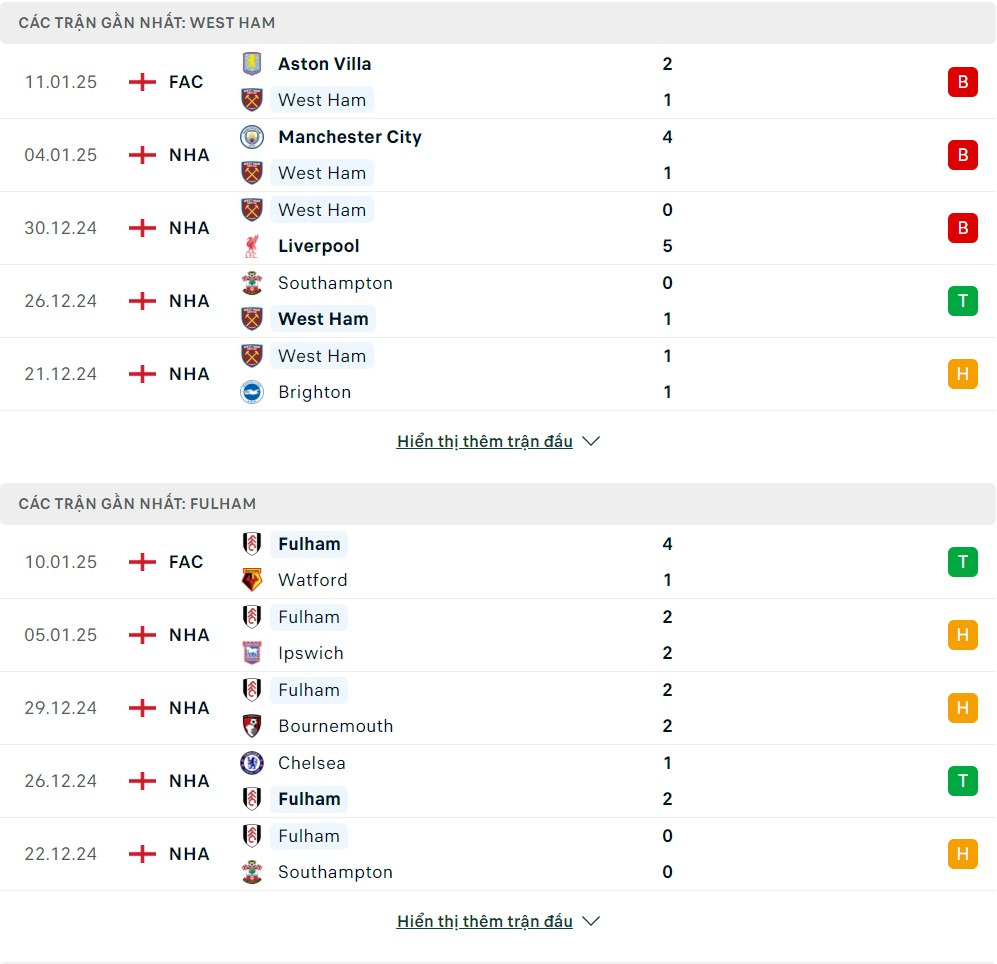Viewport: 997px width, 964px height.
Task: Open 'Hiển thị thêm trận đấu' under West Ham
Action: click(x=485, y=441)
